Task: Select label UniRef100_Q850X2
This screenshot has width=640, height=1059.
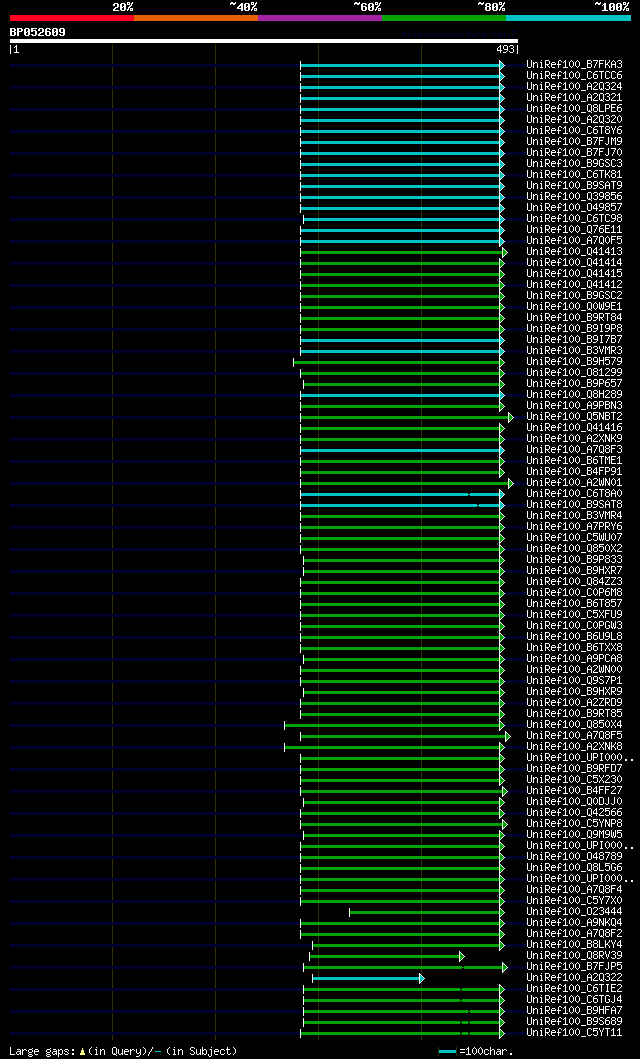Action: [575, 548]
